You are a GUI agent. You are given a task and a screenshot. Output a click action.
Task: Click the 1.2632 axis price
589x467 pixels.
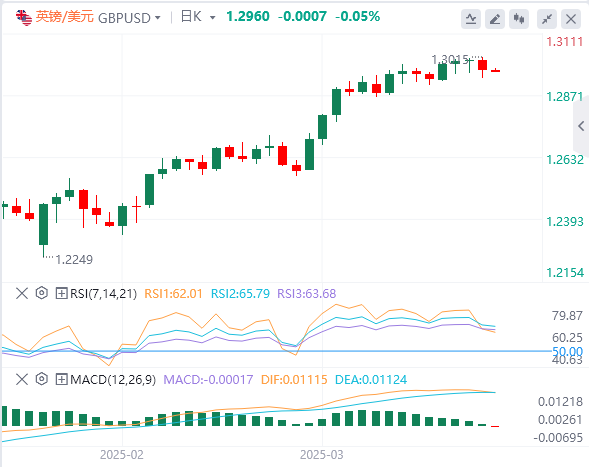click(x=565, y=160)
